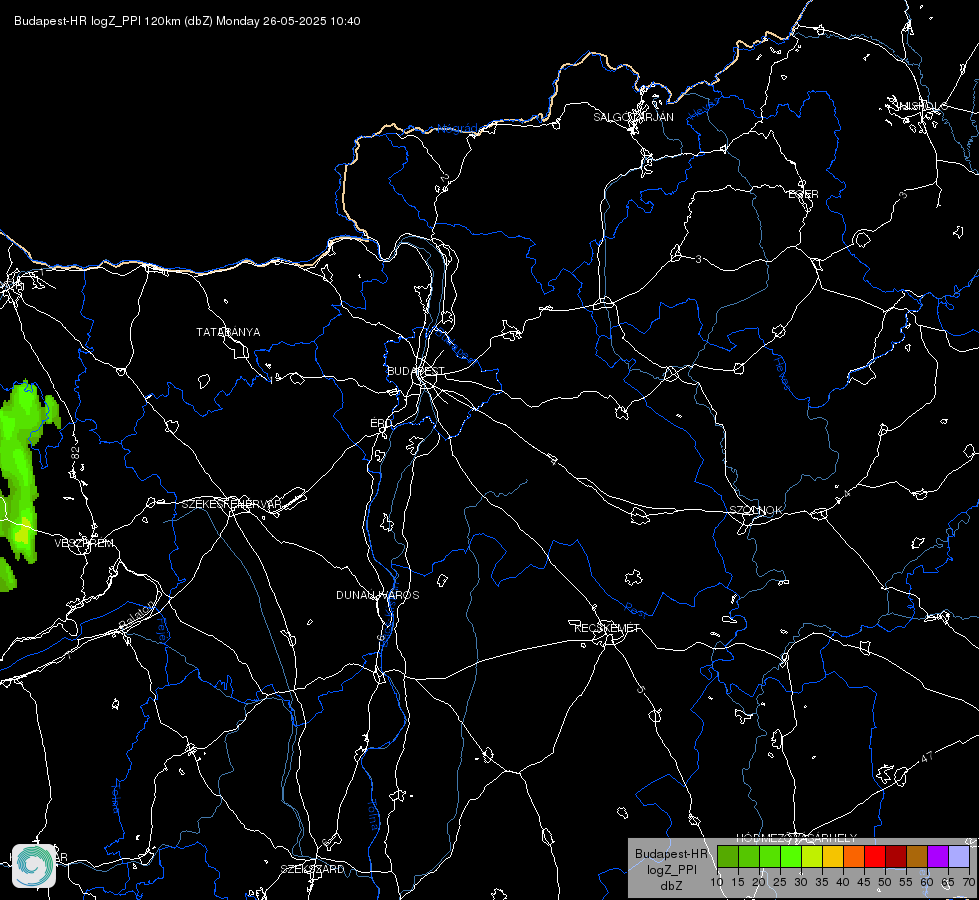Click the yellow echo core west of Veszprém

tap(22, 530)
